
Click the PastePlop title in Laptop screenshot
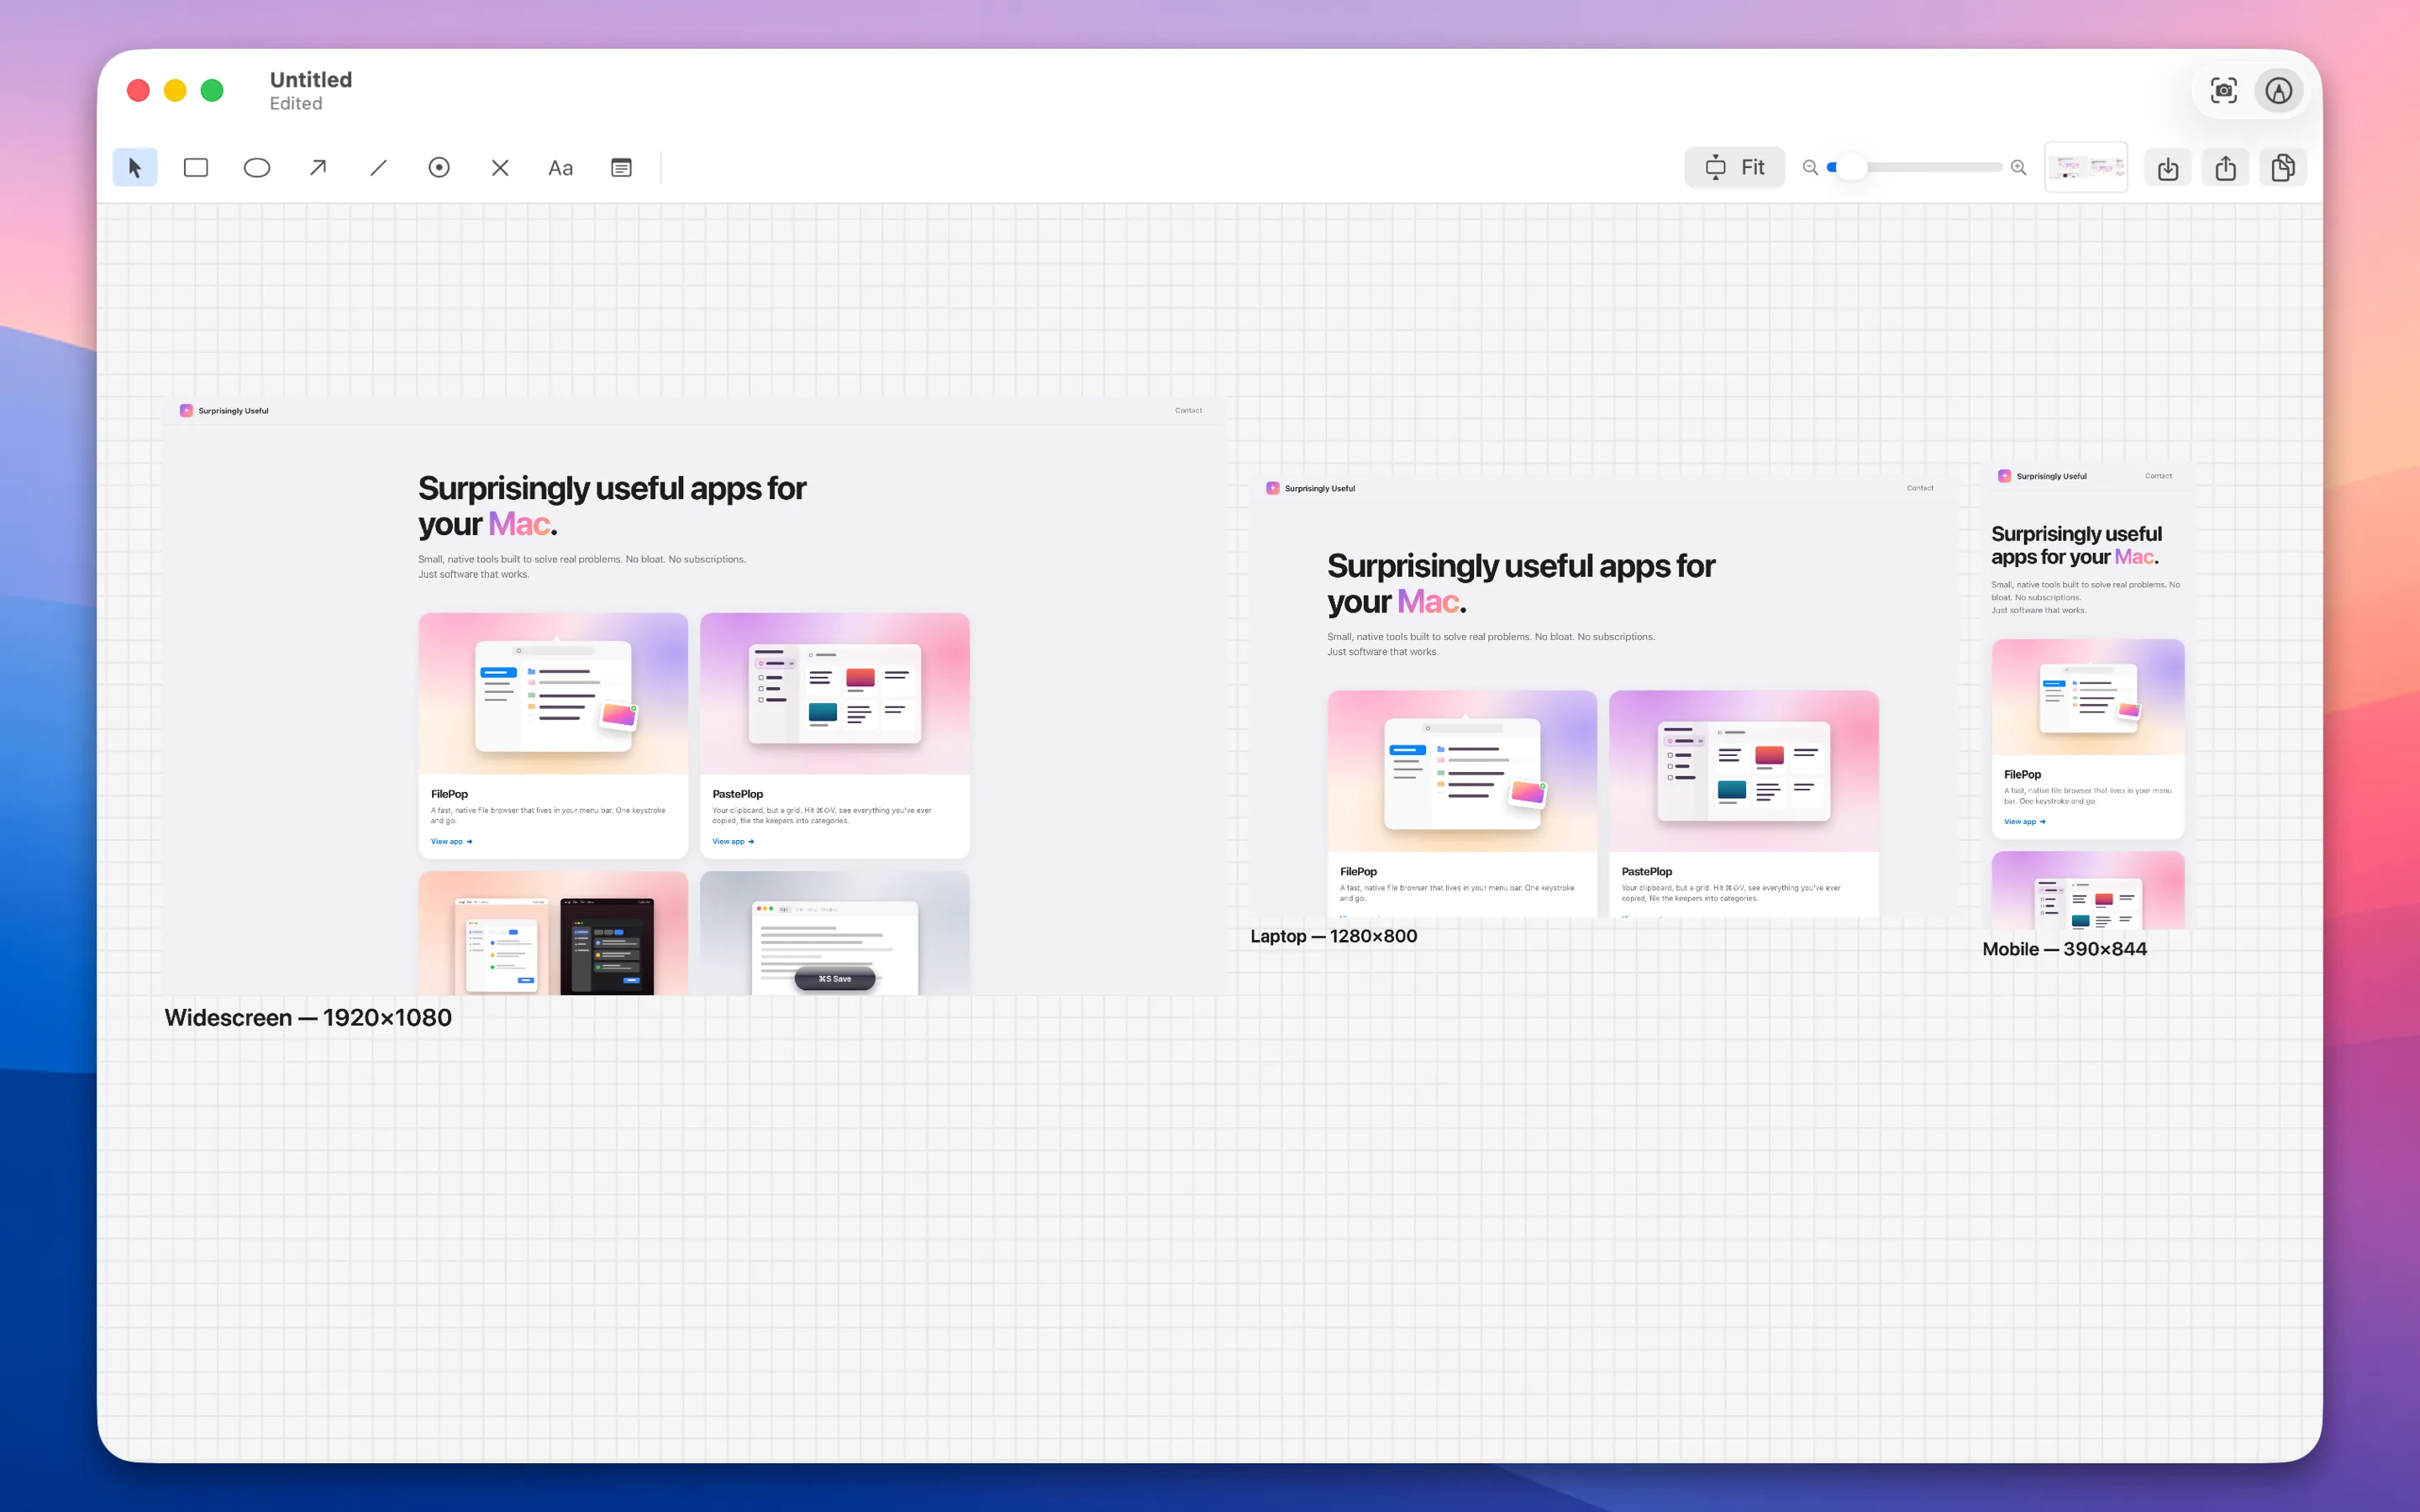tap(1647, 871)
